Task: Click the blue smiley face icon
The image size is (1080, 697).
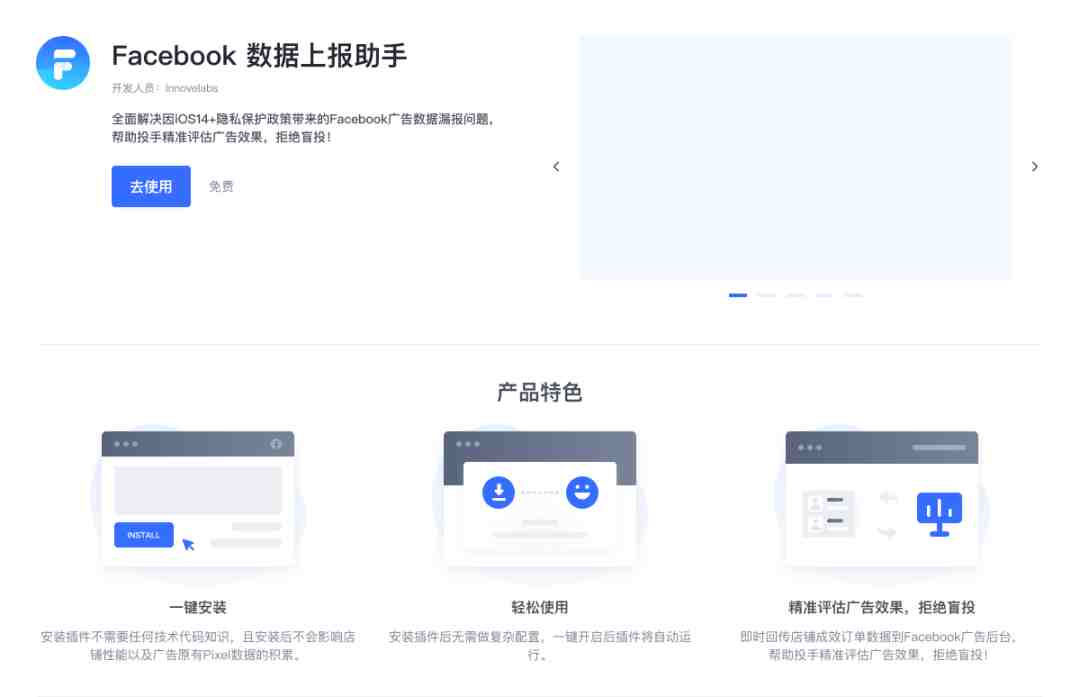Action: tap(582, 492)
